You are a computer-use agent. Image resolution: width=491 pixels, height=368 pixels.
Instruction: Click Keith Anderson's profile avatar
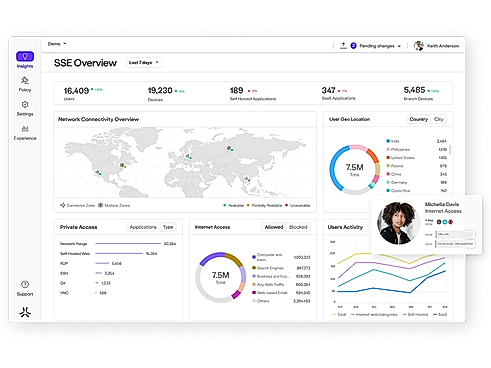[419, 46]
